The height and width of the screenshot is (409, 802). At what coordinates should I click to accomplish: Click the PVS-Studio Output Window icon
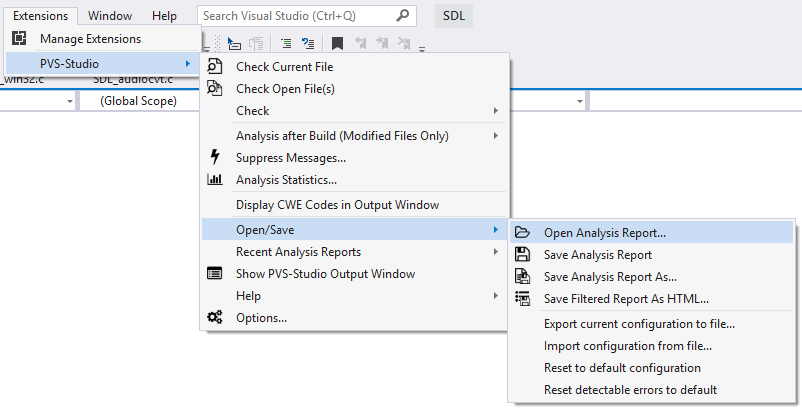215,274
